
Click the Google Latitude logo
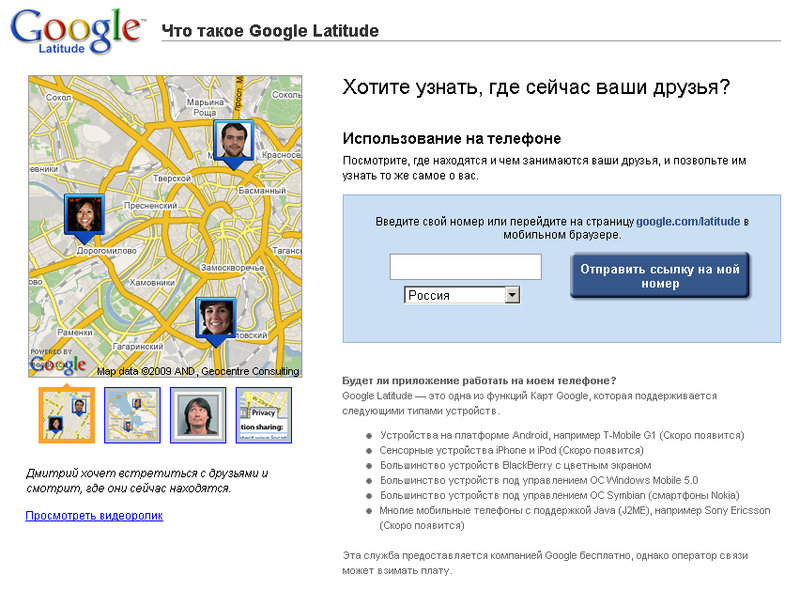tap(77, 32)
